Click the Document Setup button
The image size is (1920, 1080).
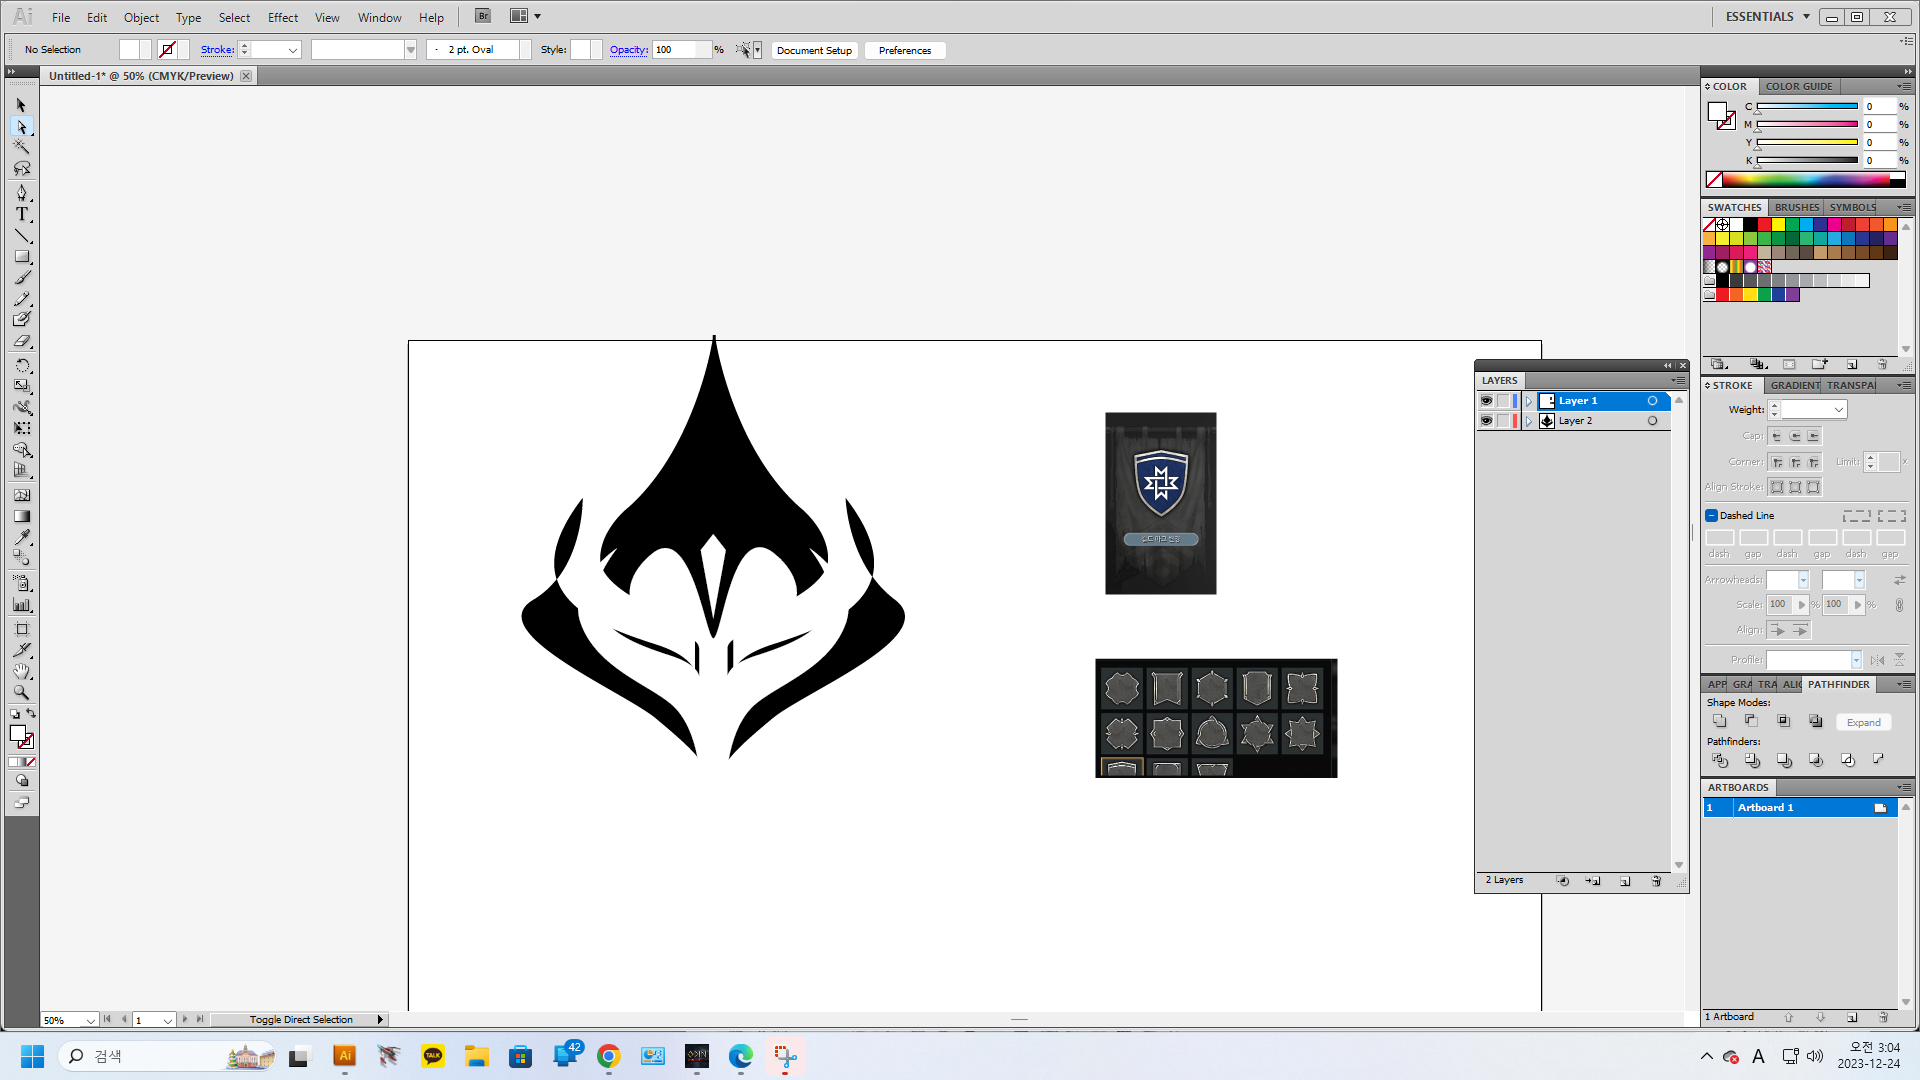[814, 50]
